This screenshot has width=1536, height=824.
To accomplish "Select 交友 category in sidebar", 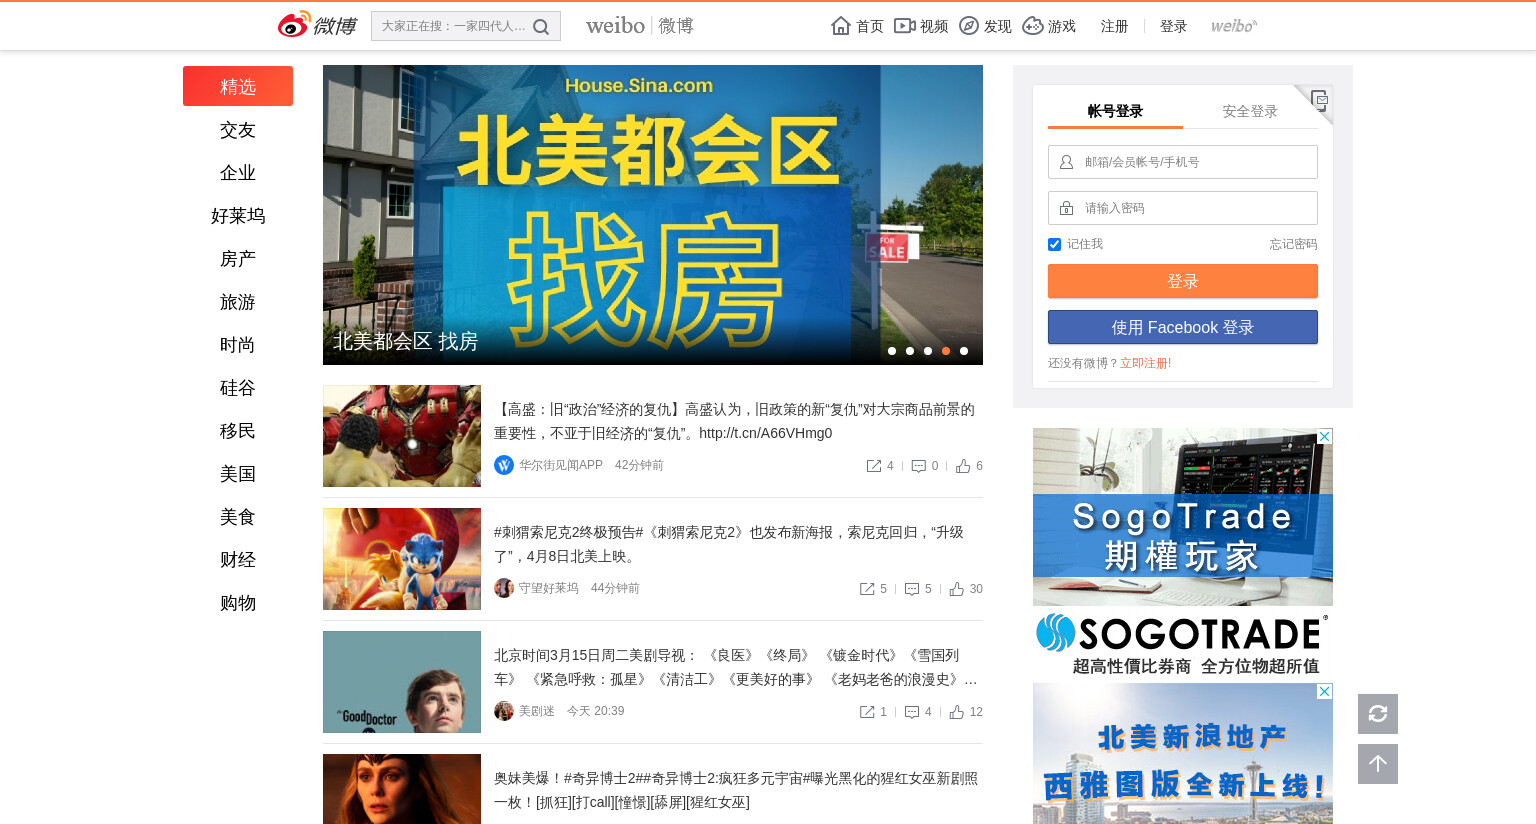I will (x=238, y=130).
